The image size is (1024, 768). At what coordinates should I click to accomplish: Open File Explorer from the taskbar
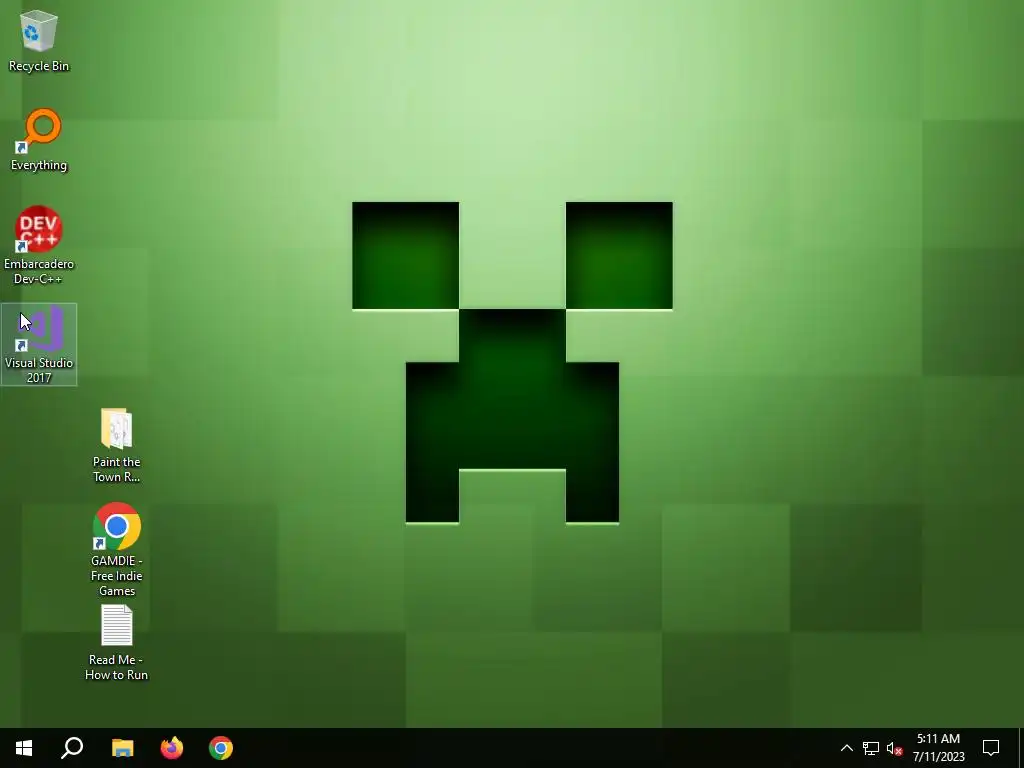(x=122, y=748)
